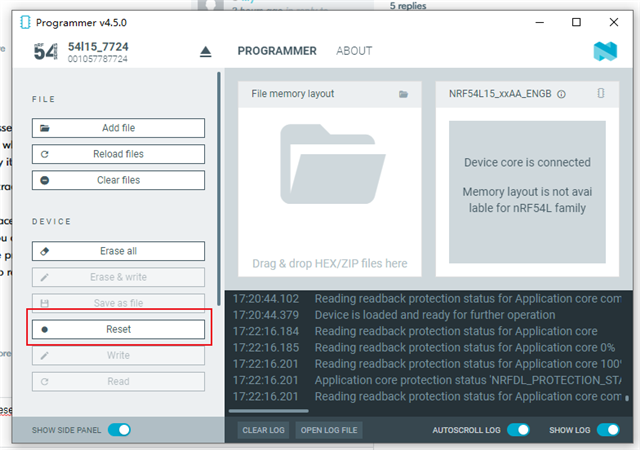Click the large folder drop-zone graphic
The image size is (640, 450).
[x=333, y=164]
